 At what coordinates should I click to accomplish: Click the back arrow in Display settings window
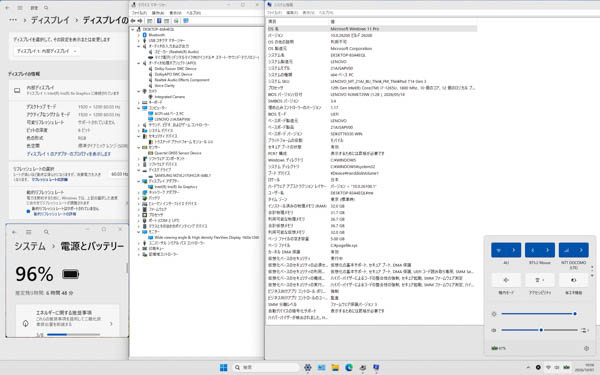pyautogui.click(x=8, y=8)
